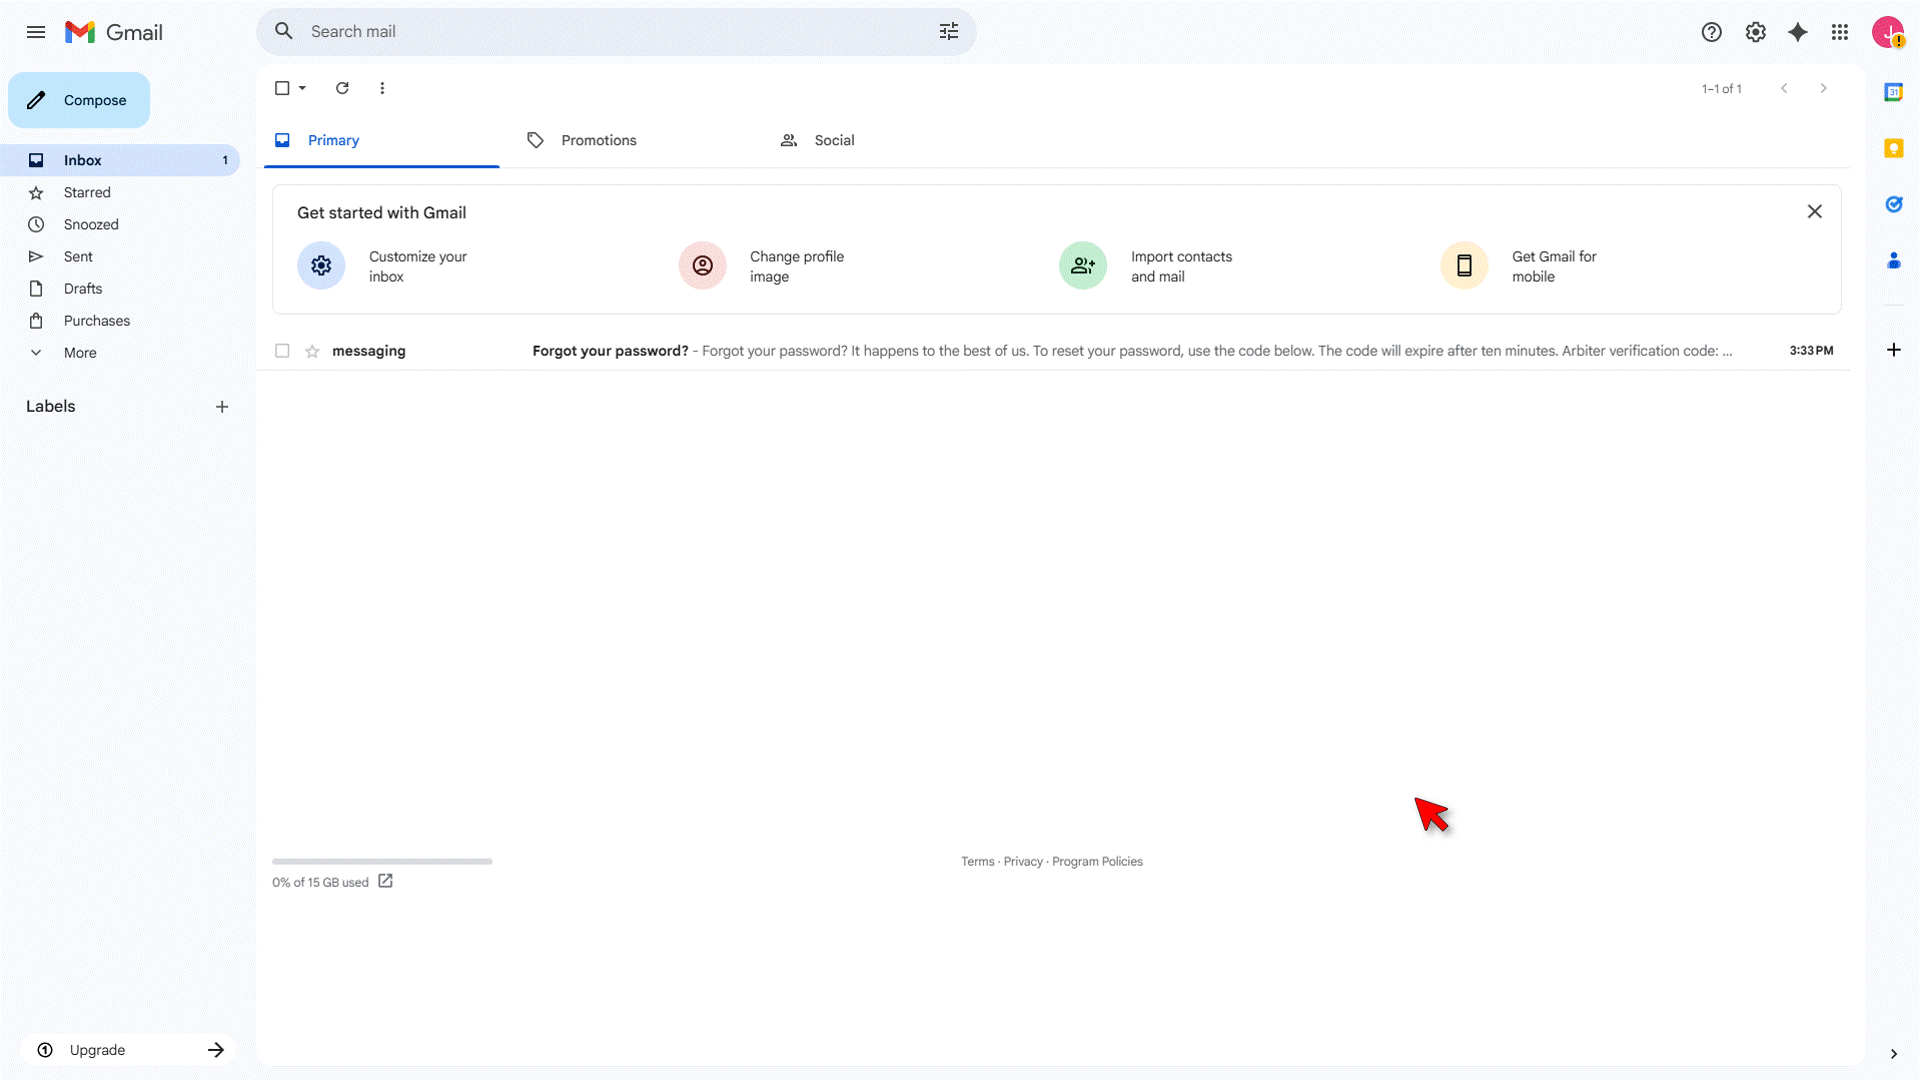Select all emails via header checkbox
This screenshot has height=1080, width=1920.
click(281, 88)
